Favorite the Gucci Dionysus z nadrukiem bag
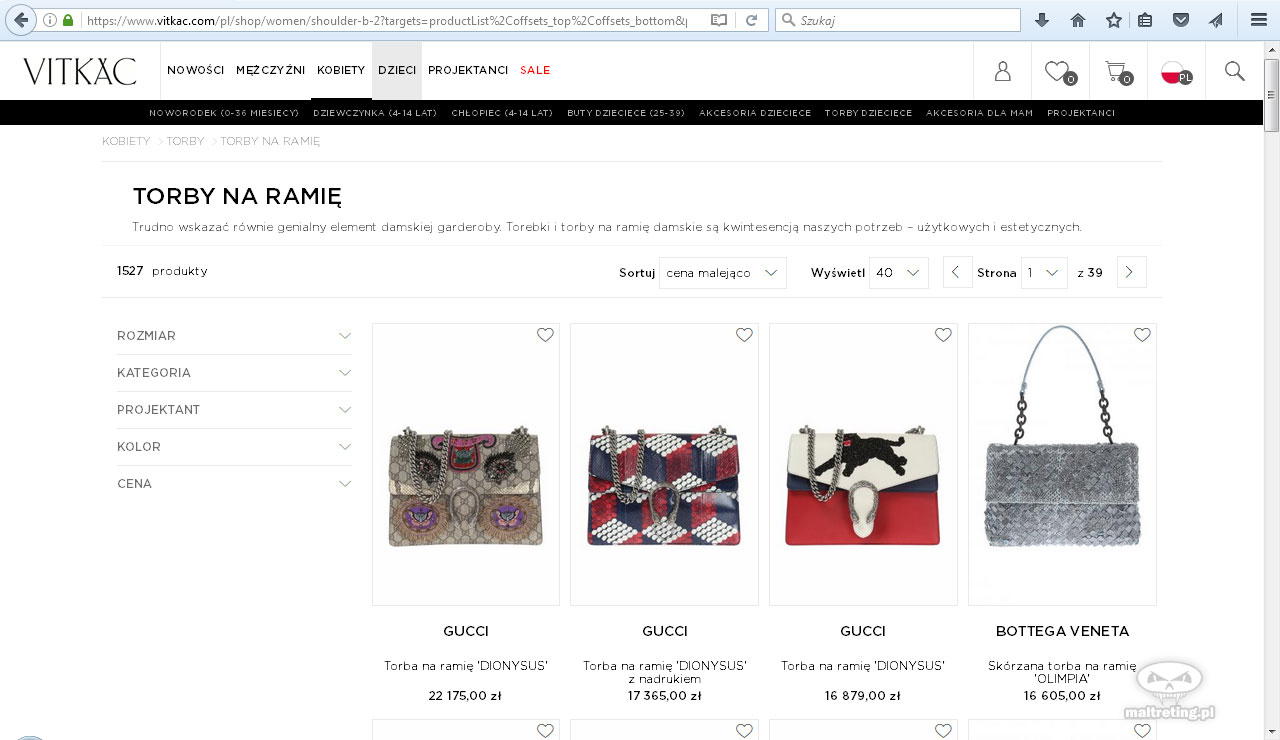The image size is (1280, 740). pyautogui.click(x=744, y=335)
